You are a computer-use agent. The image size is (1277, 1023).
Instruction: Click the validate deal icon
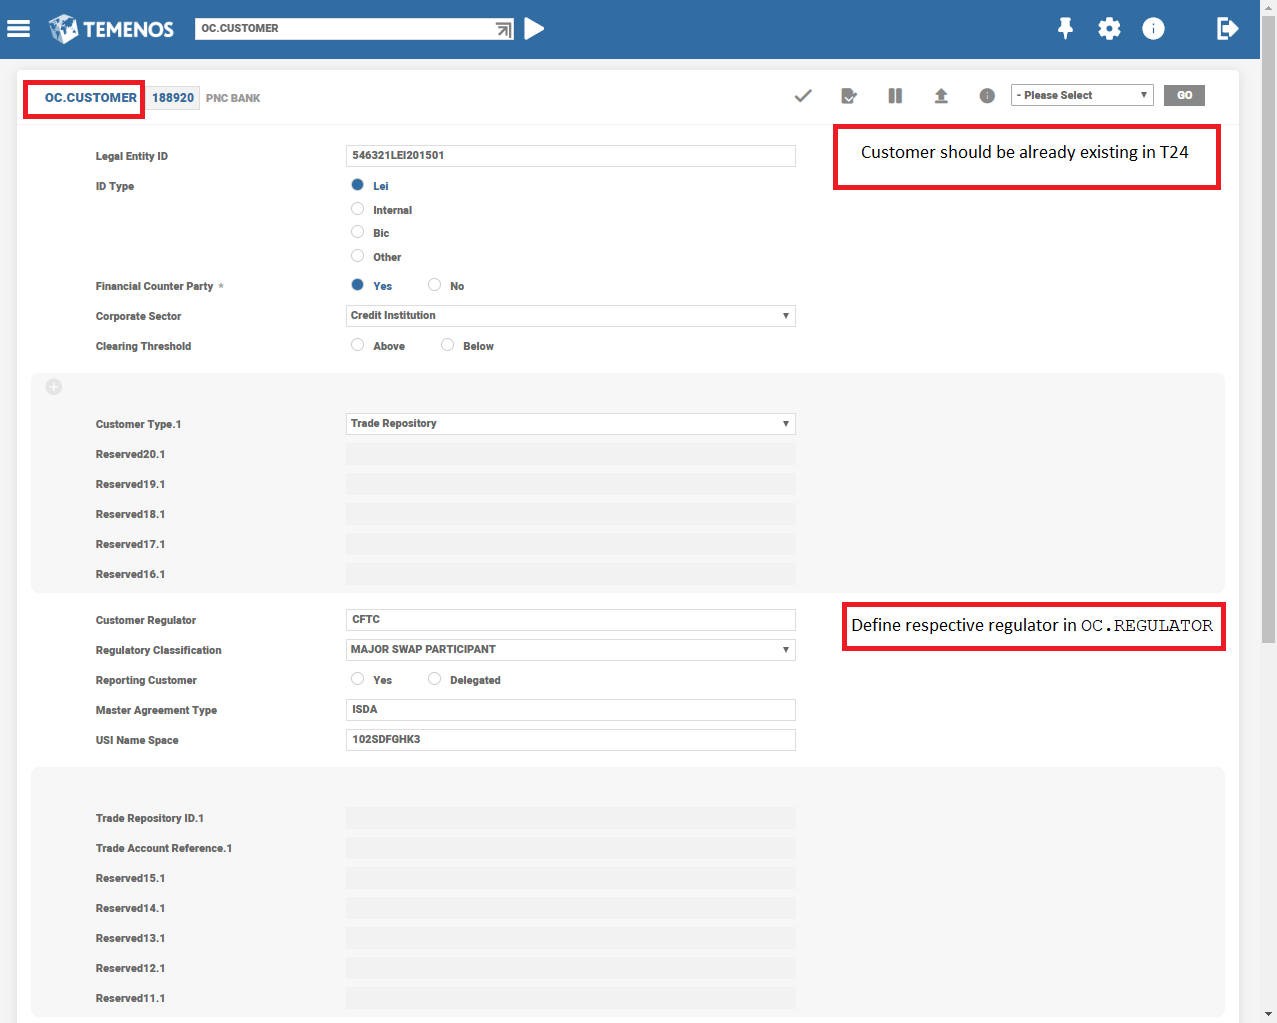(849, 96)
